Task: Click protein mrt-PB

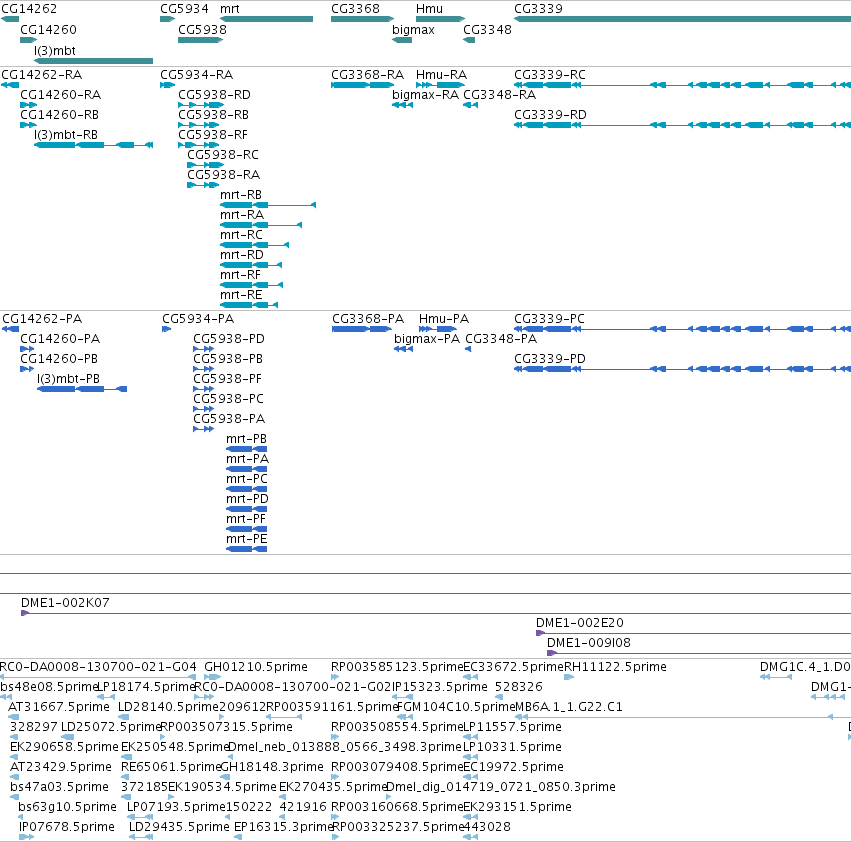Action: point(246,449)
